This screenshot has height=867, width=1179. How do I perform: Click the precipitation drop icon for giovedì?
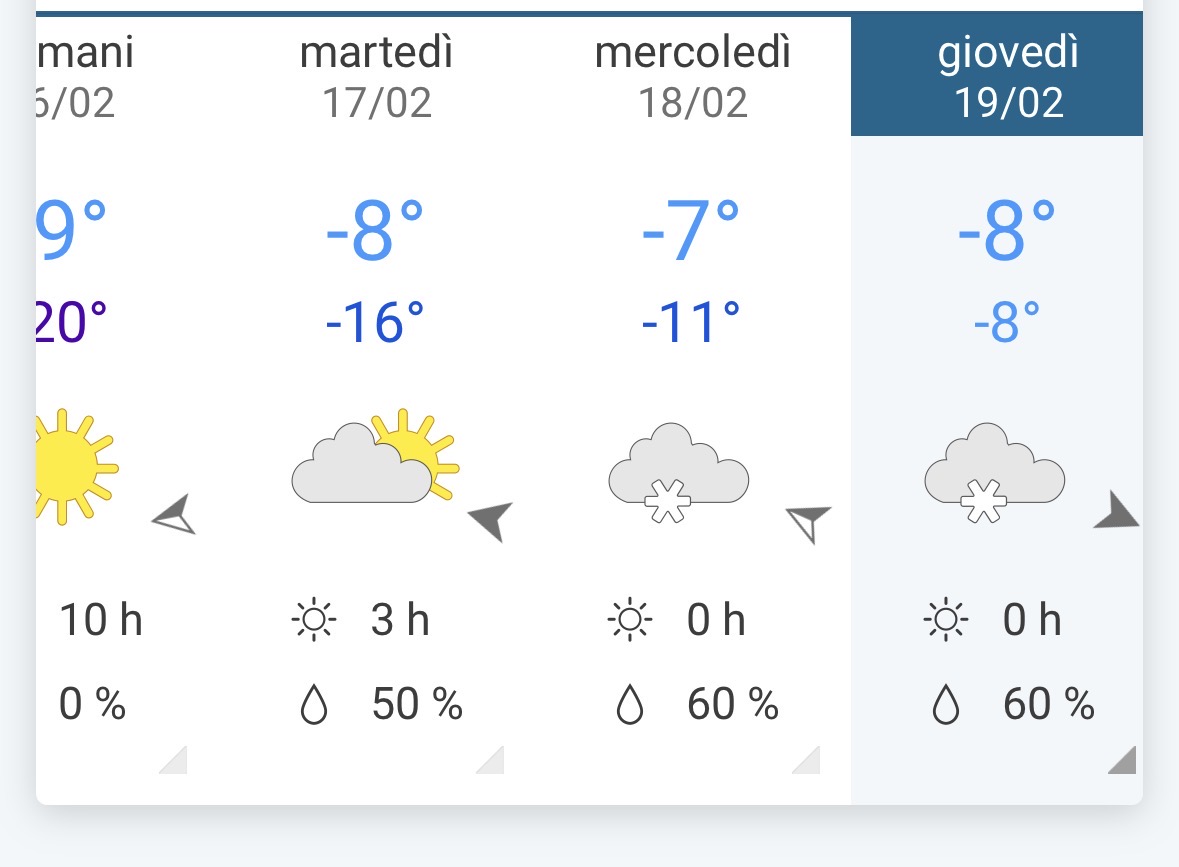945,706
